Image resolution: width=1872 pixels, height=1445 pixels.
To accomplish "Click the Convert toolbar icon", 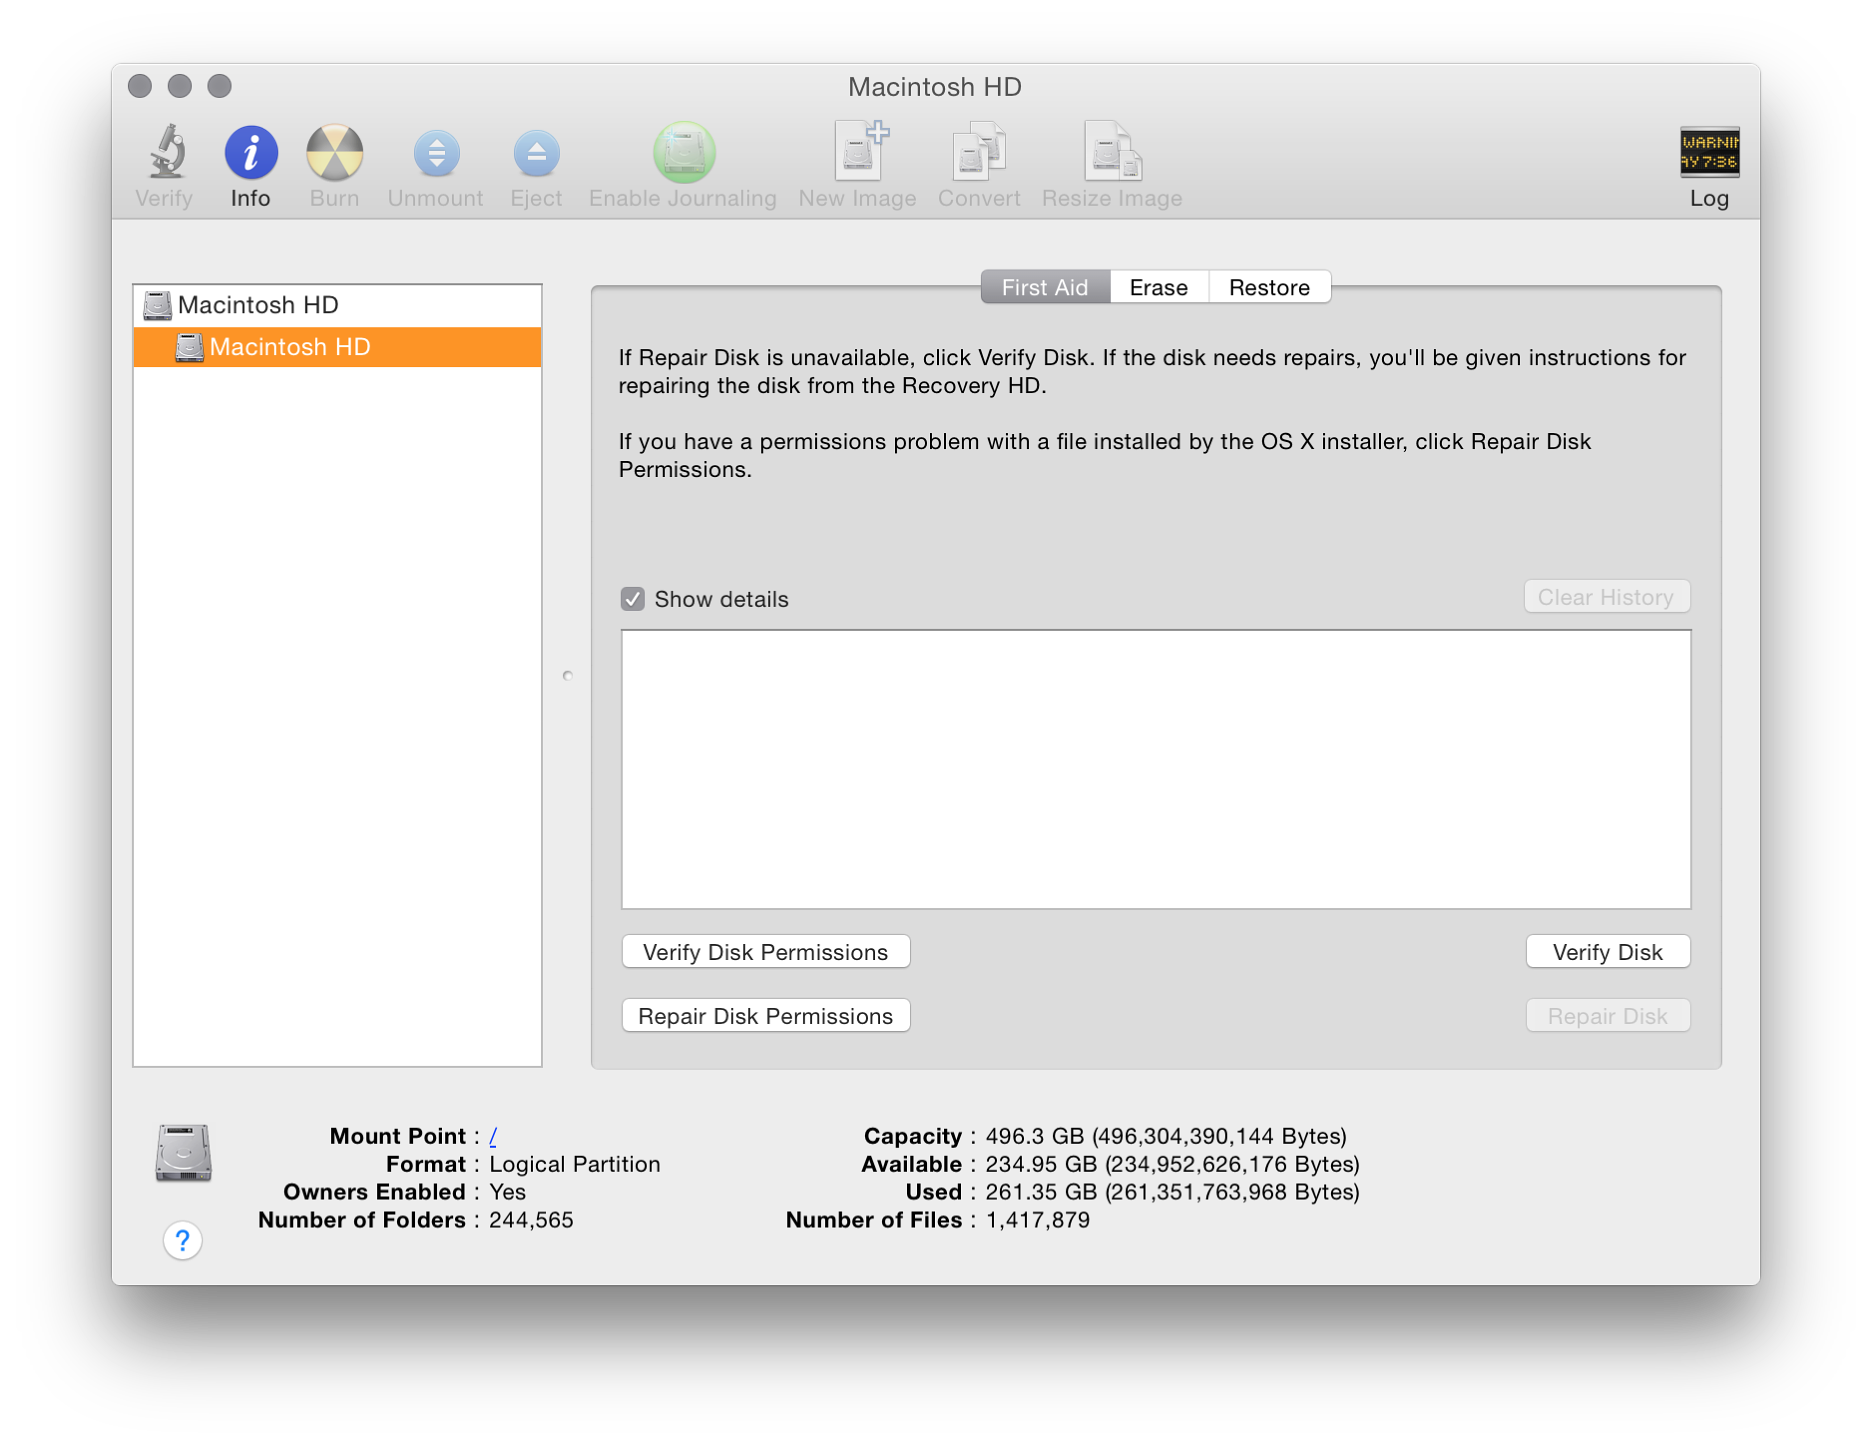I will point(978,152).
